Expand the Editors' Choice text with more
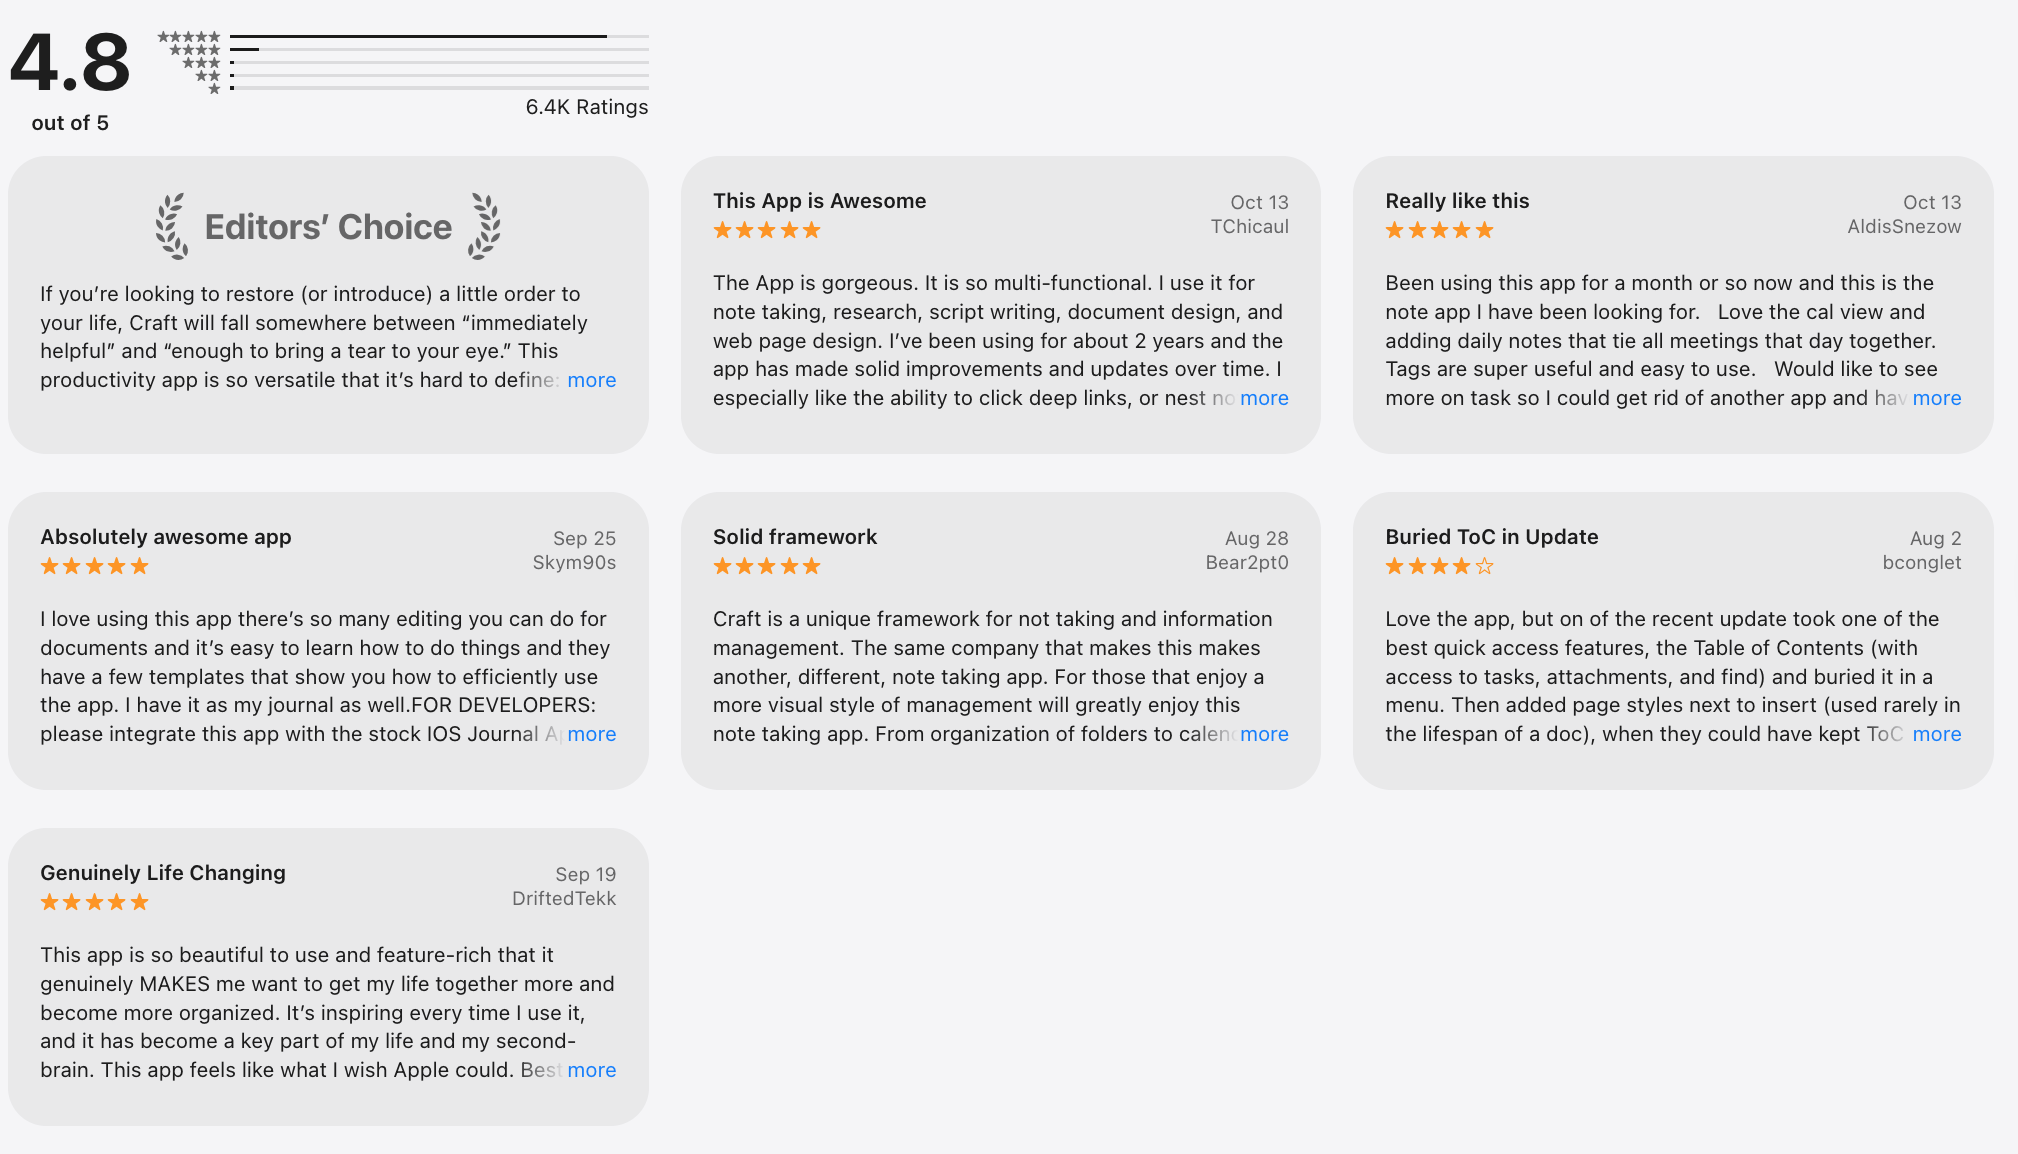 tap(591, 380)
